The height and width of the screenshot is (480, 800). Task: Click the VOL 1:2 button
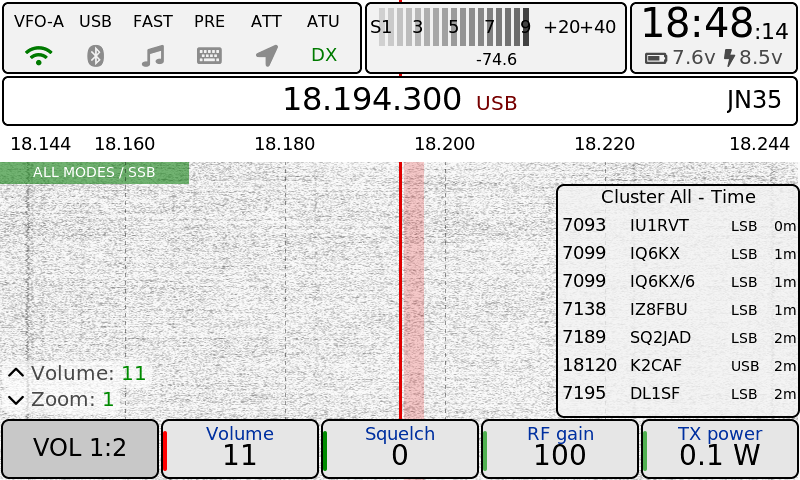click(80, 449)
